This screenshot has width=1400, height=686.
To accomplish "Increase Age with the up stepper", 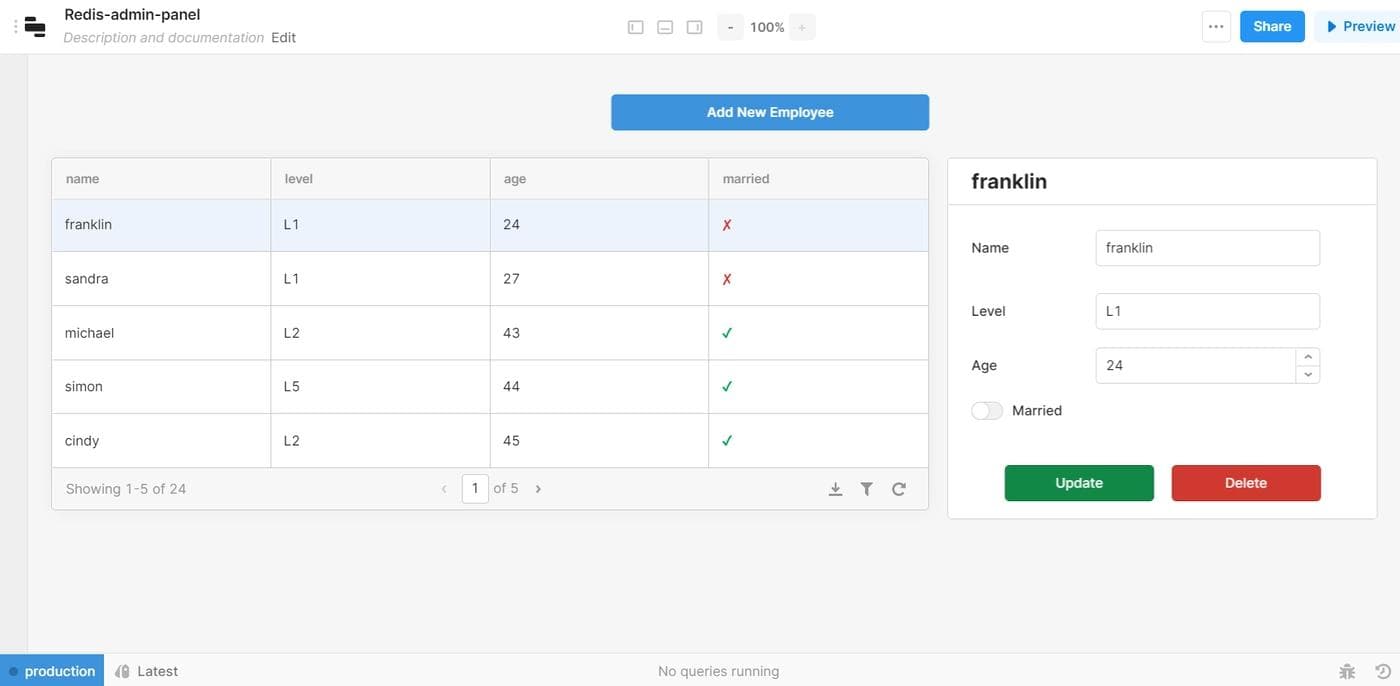I will [1308, 357].
